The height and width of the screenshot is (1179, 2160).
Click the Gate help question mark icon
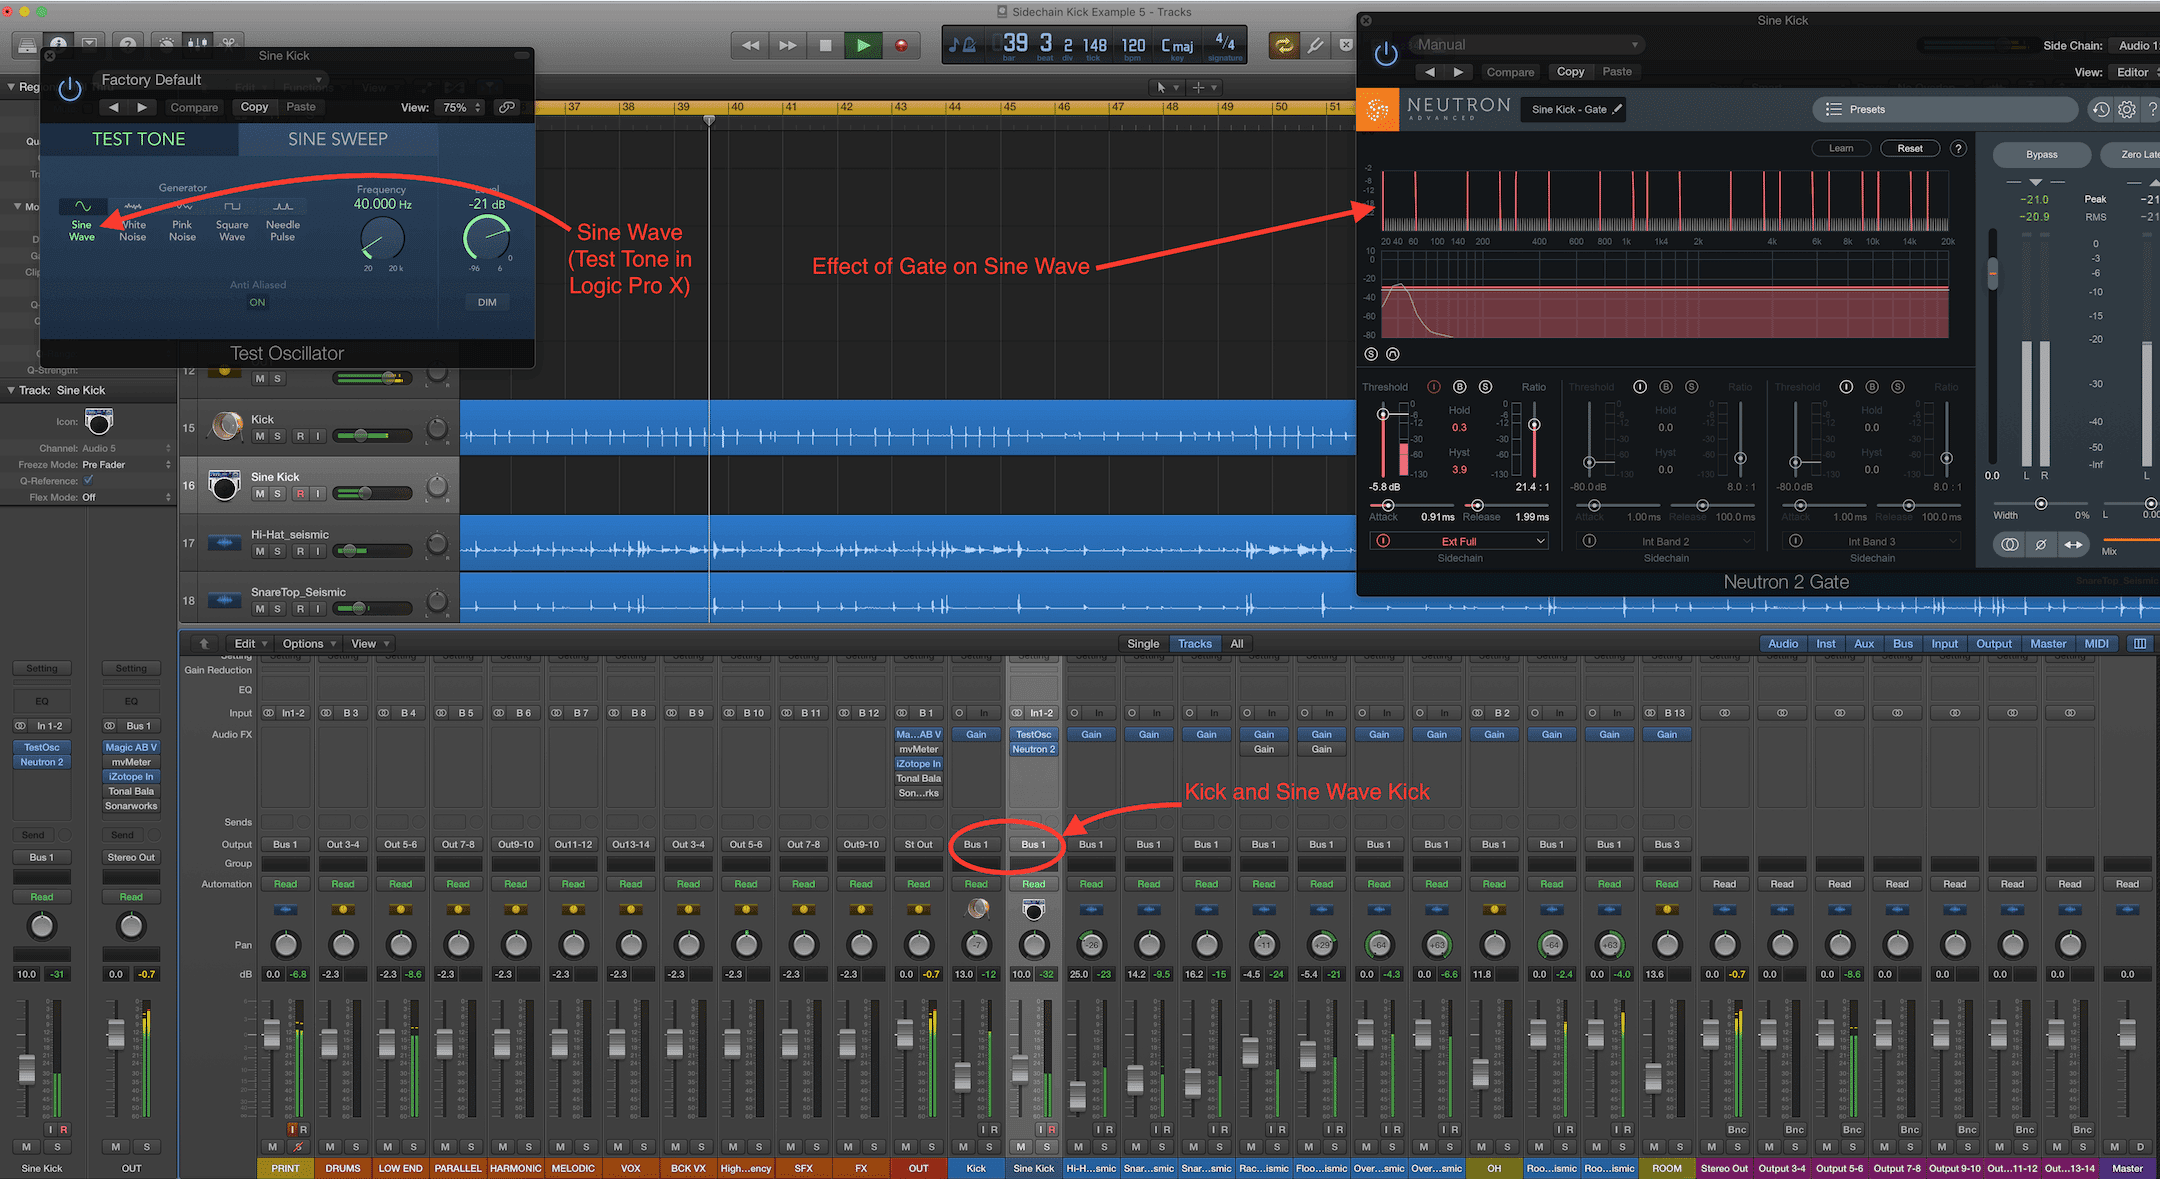1958,148
